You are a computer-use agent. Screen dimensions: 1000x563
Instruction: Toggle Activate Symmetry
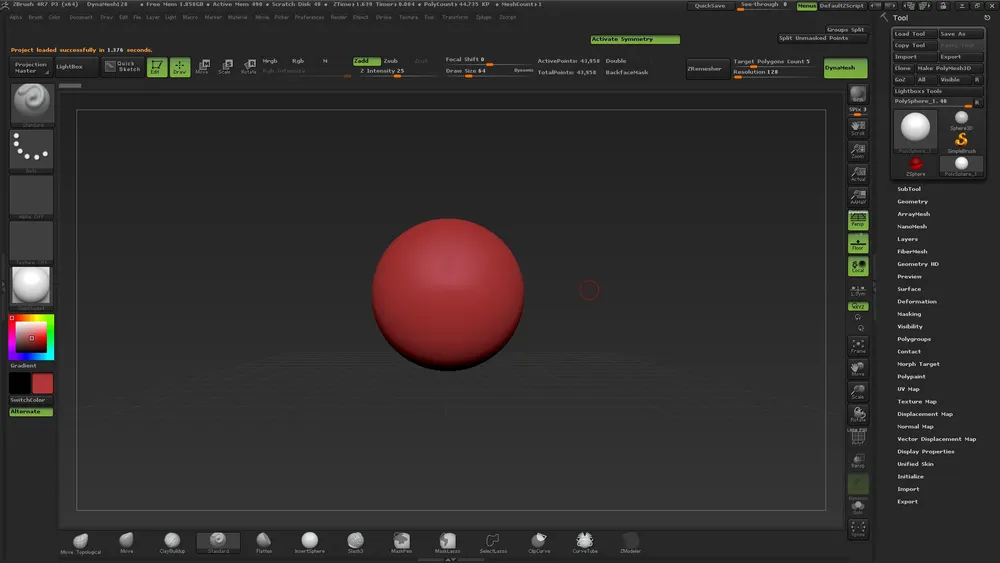(634, 40)
